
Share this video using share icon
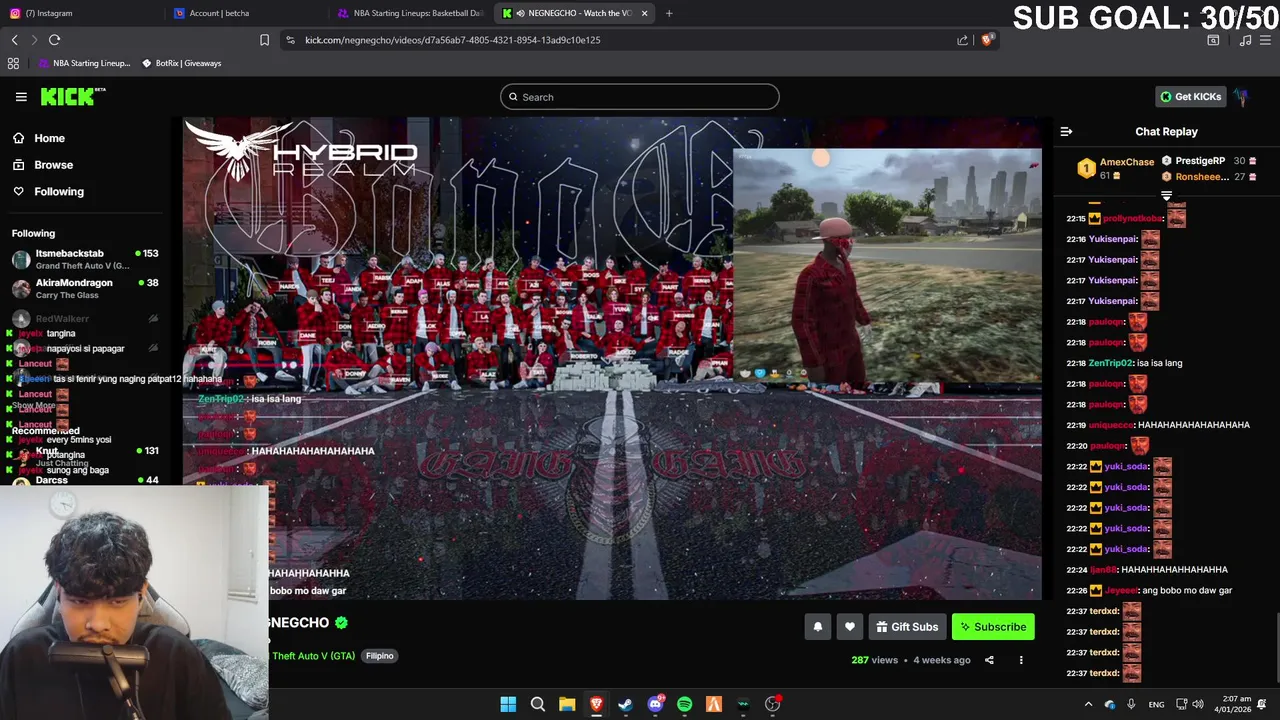(x=989, y=660)
